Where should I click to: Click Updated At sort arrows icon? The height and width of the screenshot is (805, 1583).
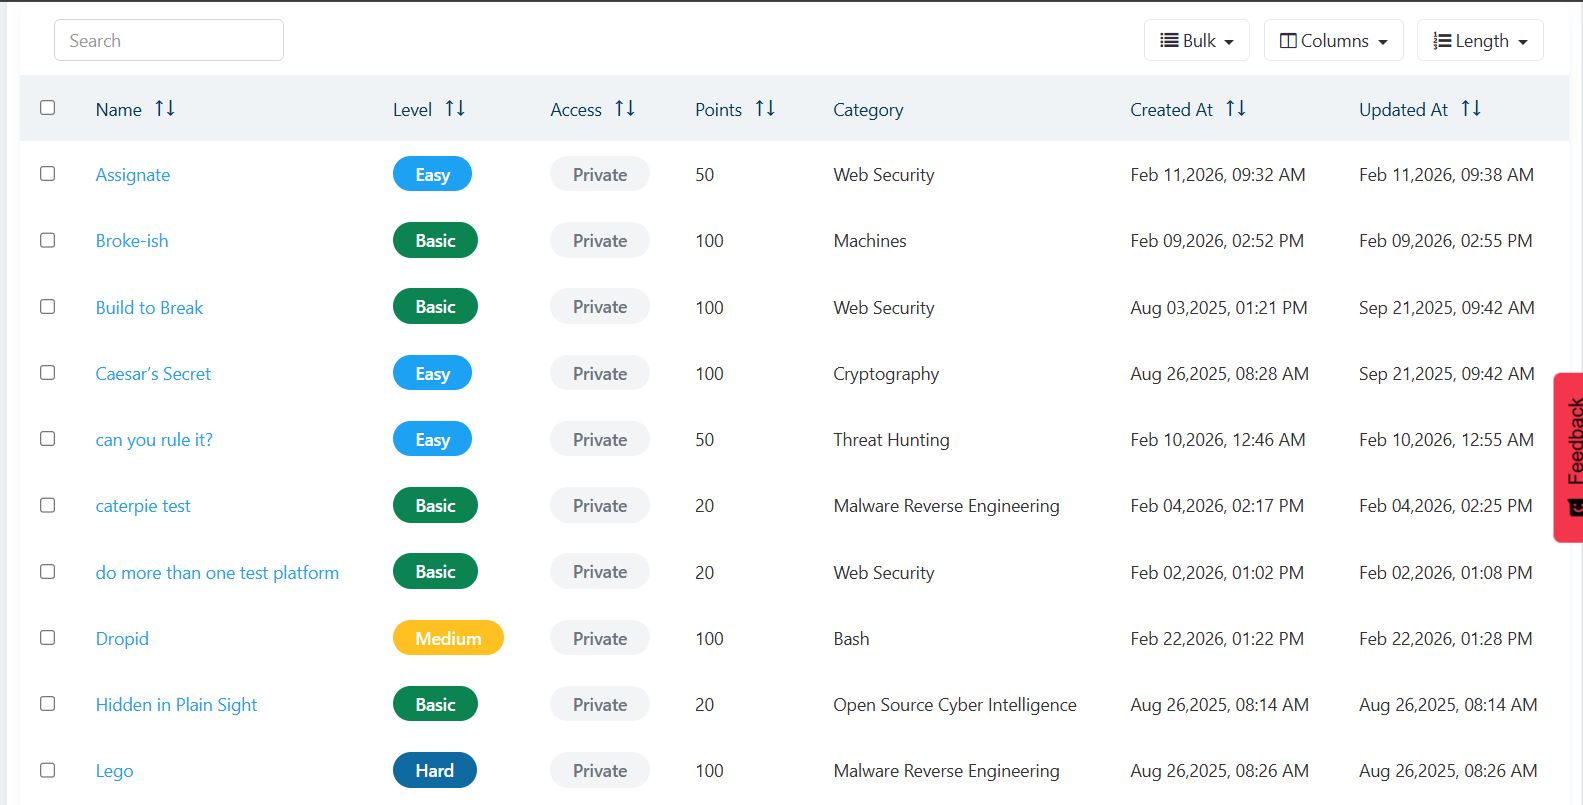coord(1471,108)
